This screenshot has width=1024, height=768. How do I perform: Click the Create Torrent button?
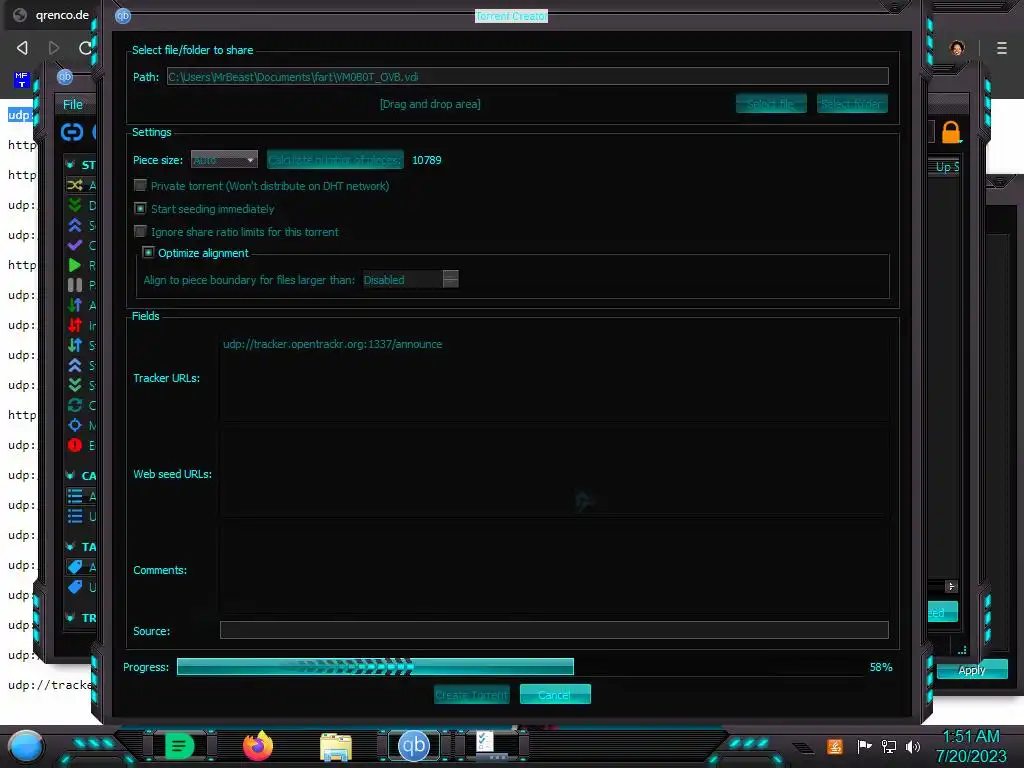tap(472, 694)
